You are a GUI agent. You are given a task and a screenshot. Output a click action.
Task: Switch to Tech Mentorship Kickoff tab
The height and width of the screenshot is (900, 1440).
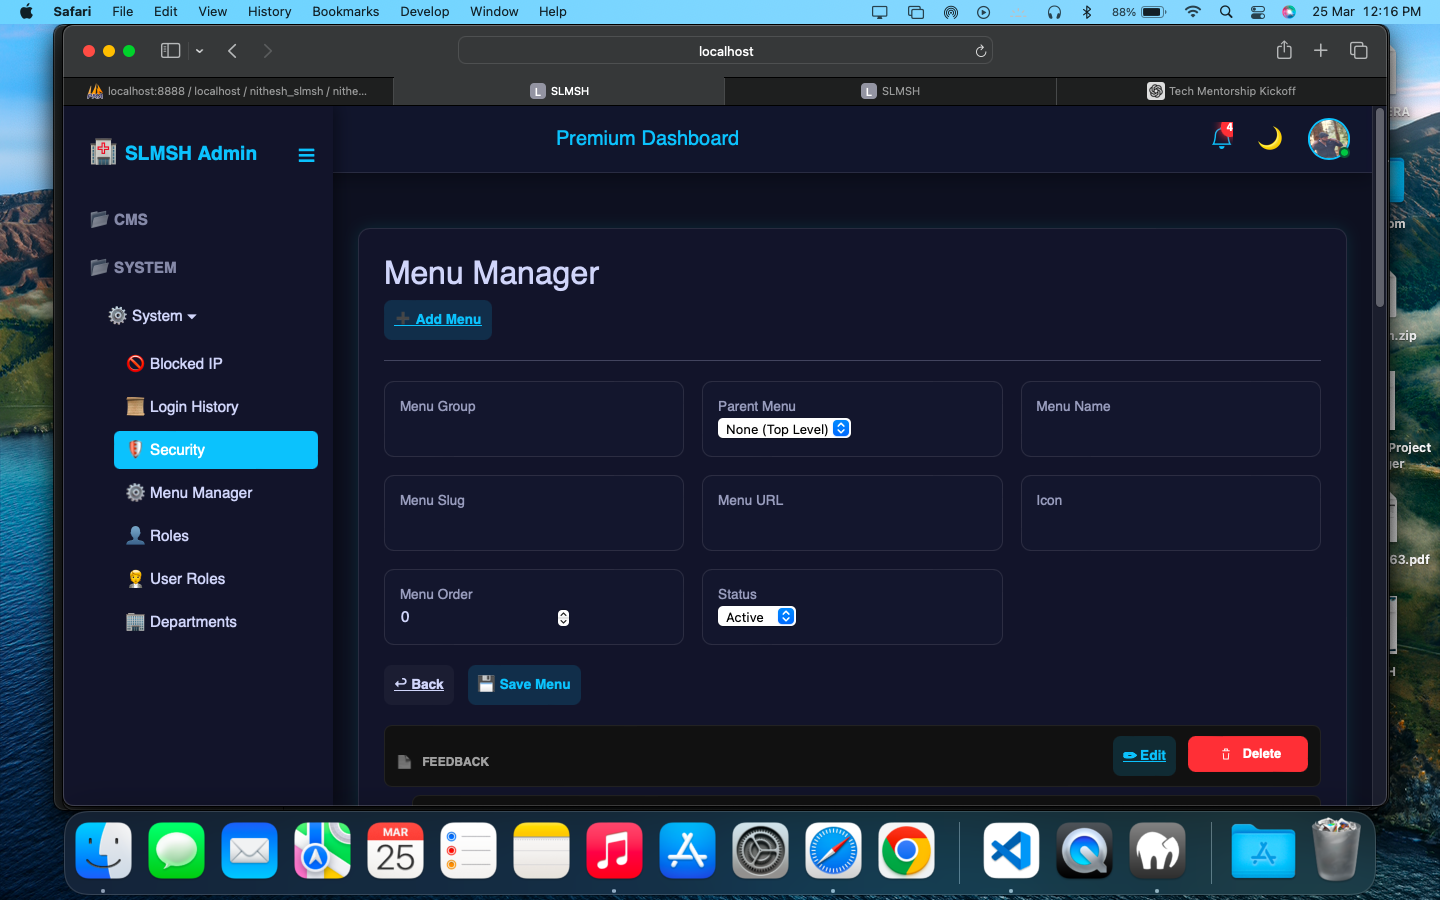1221,91
